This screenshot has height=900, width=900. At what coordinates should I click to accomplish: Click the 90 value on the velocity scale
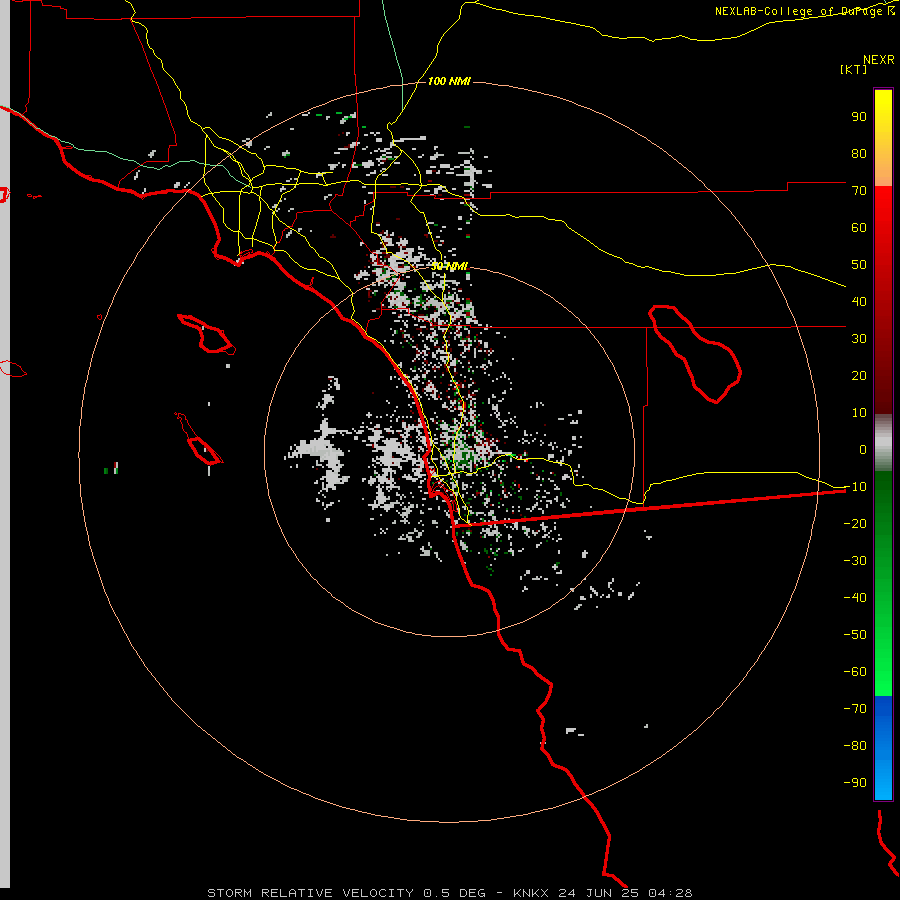(859, 117)
